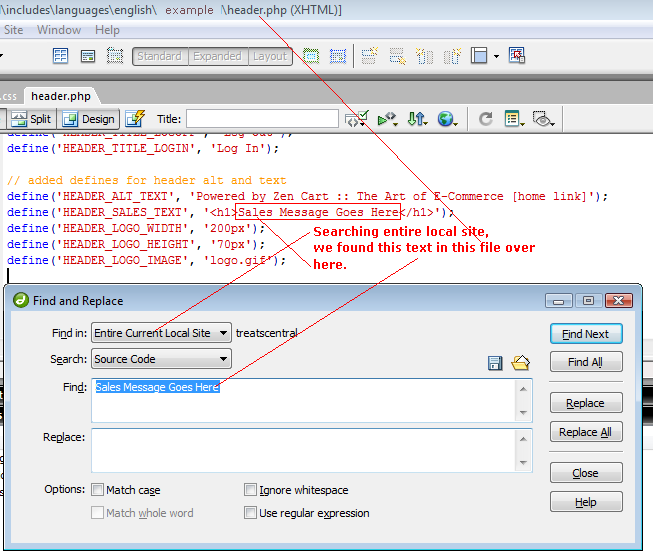Click the HEADER_LOGO_WIDTH define line
Image resolution: width=653 pixels, height=557 pixels.
[x=136, y=228]
